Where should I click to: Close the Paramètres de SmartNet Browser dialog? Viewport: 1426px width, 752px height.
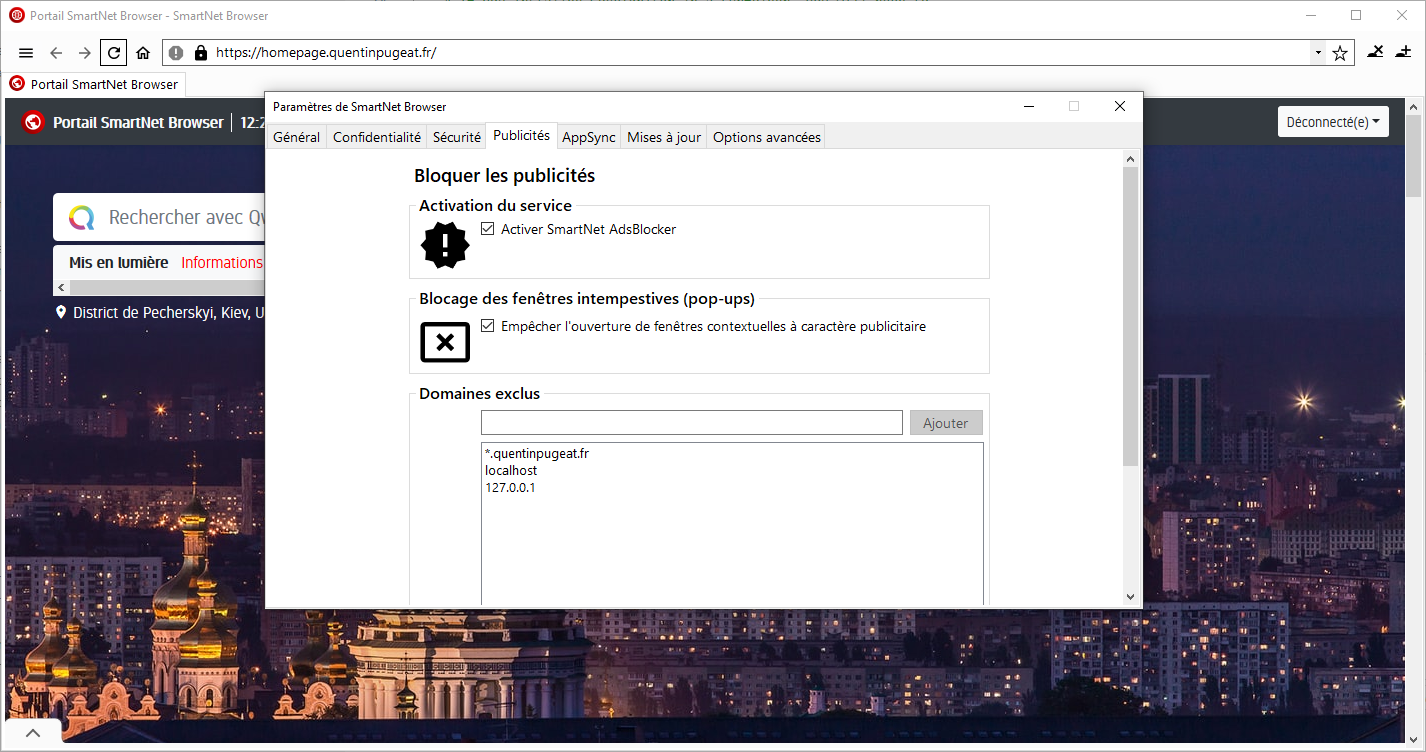point(1120,106)
